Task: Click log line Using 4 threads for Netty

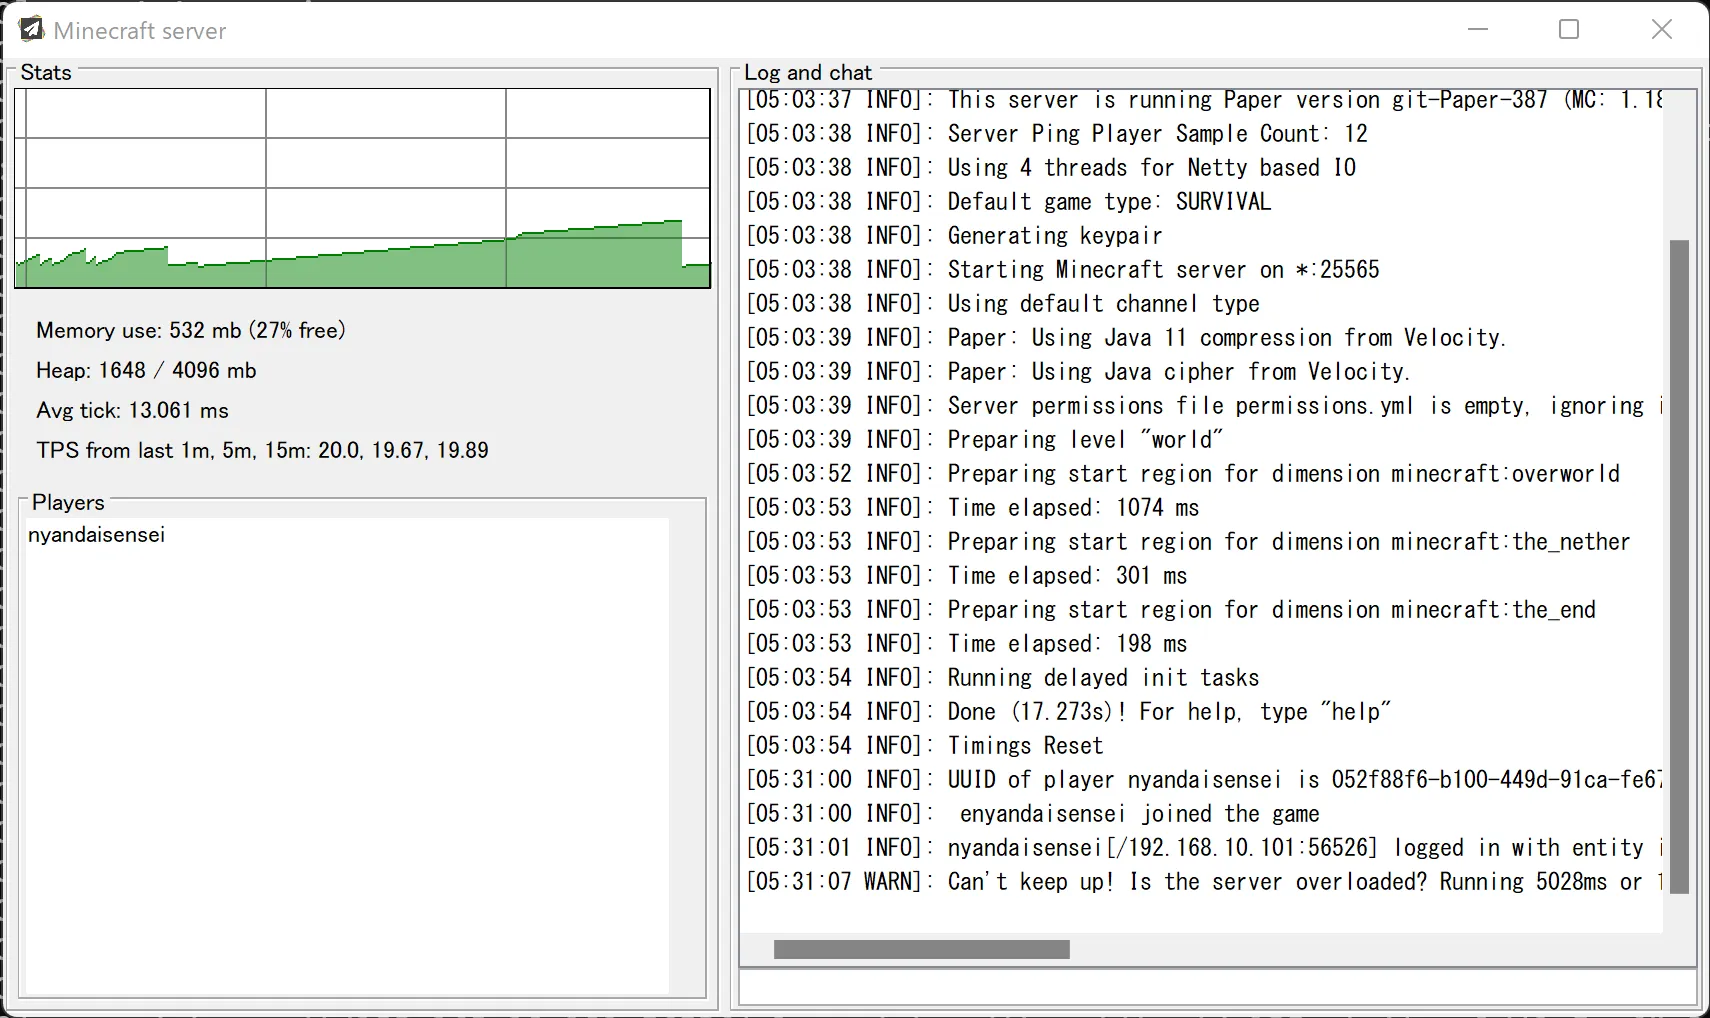Action: tap(1051, 168)
